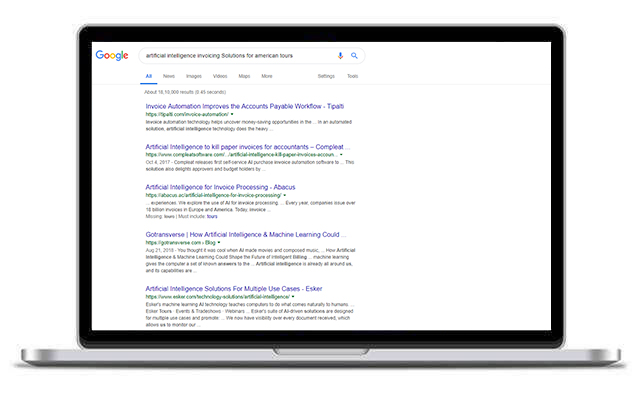The height and width of the screenshot is (397, 640).
Task: Open search Settings menu
Action: click(x=326, y=76)
